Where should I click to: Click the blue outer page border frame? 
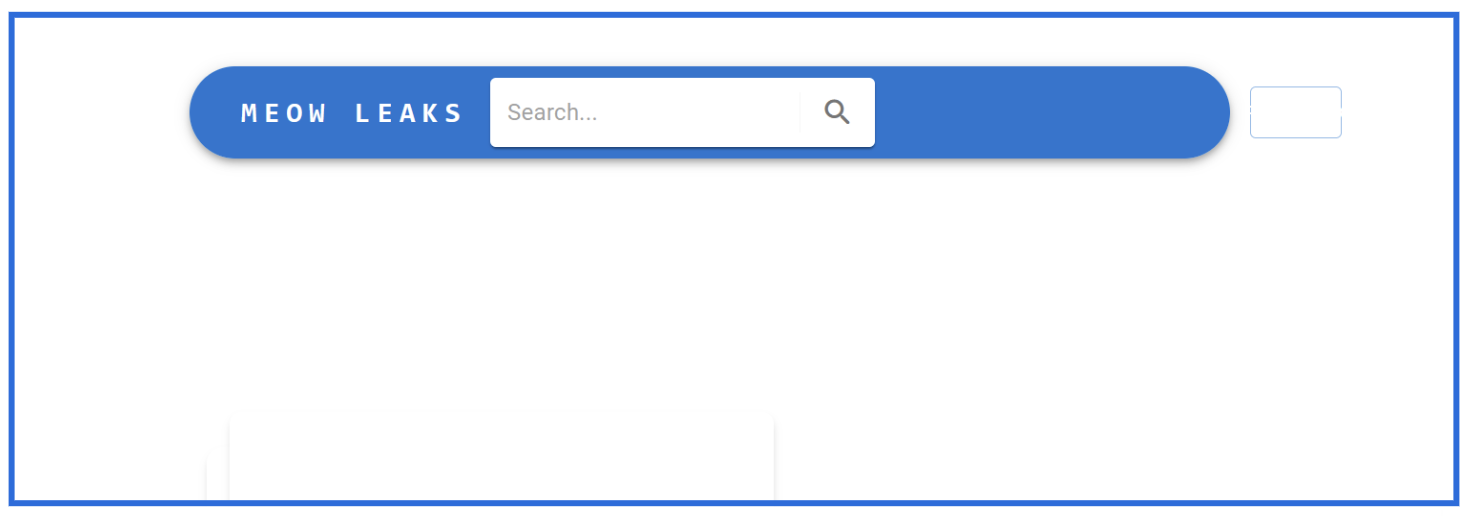[734, 15]
